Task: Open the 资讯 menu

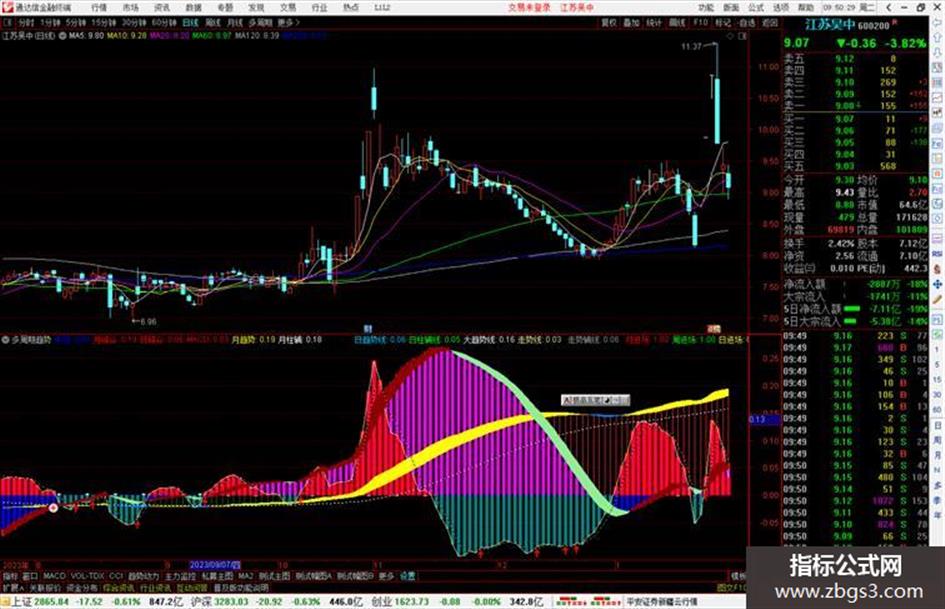Action: pyautogui.click(x=162, y=7)
